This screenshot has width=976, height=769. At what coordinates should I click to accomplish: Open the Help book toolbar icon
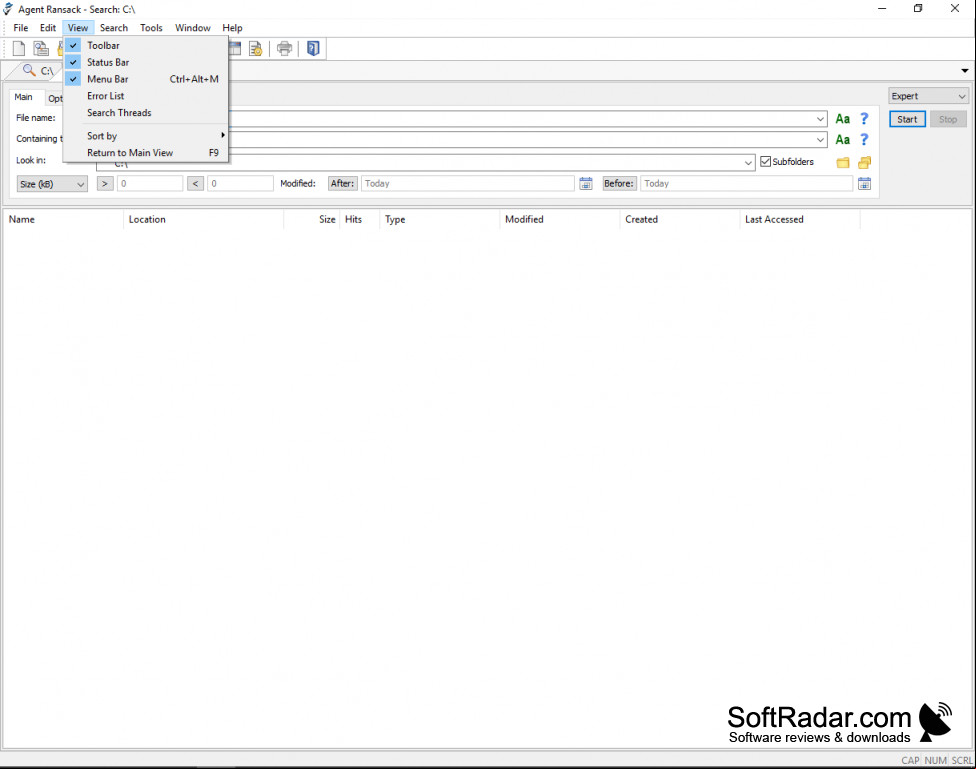coord(313,49)
